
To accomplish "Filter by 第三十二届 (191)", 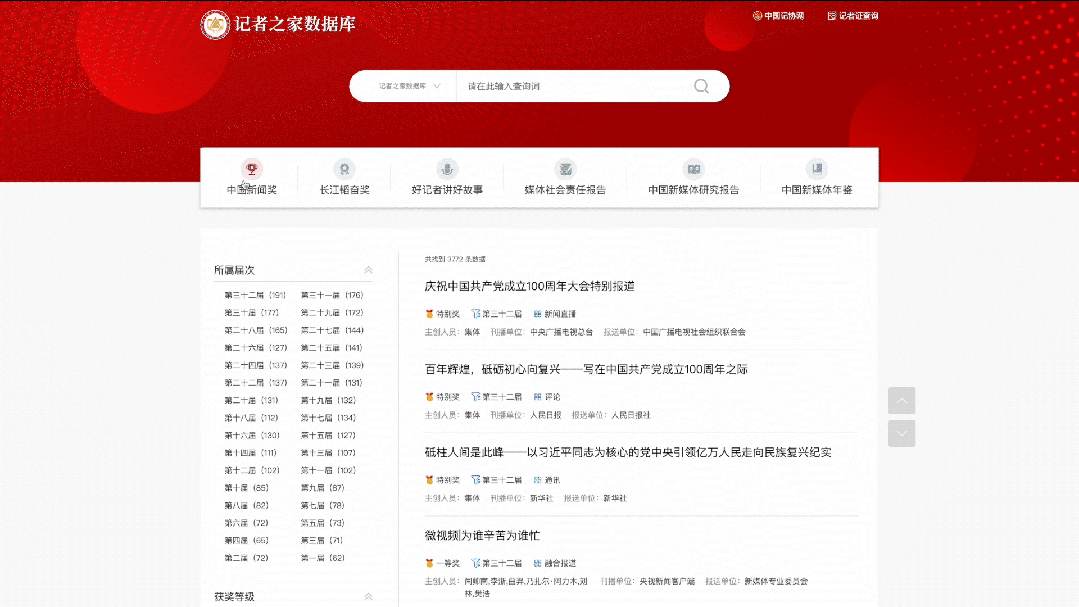I will [x=255, y=295].
